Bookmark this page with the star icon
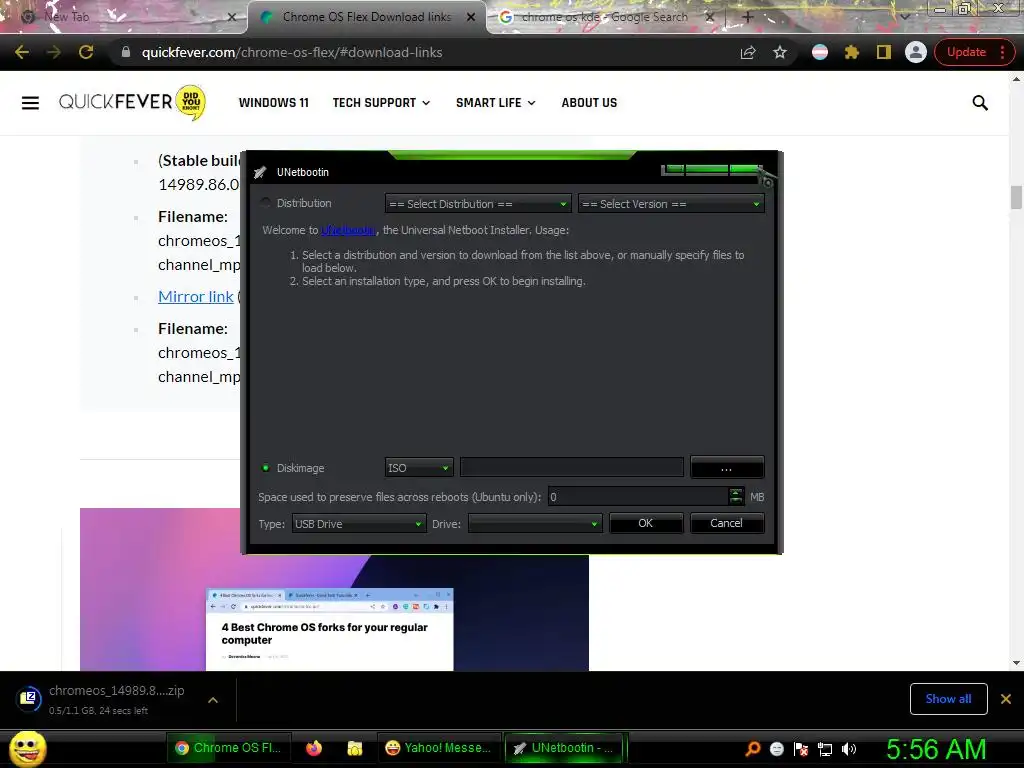The width and height of the screenshot is (1024, 768). [x=780, y=52]
